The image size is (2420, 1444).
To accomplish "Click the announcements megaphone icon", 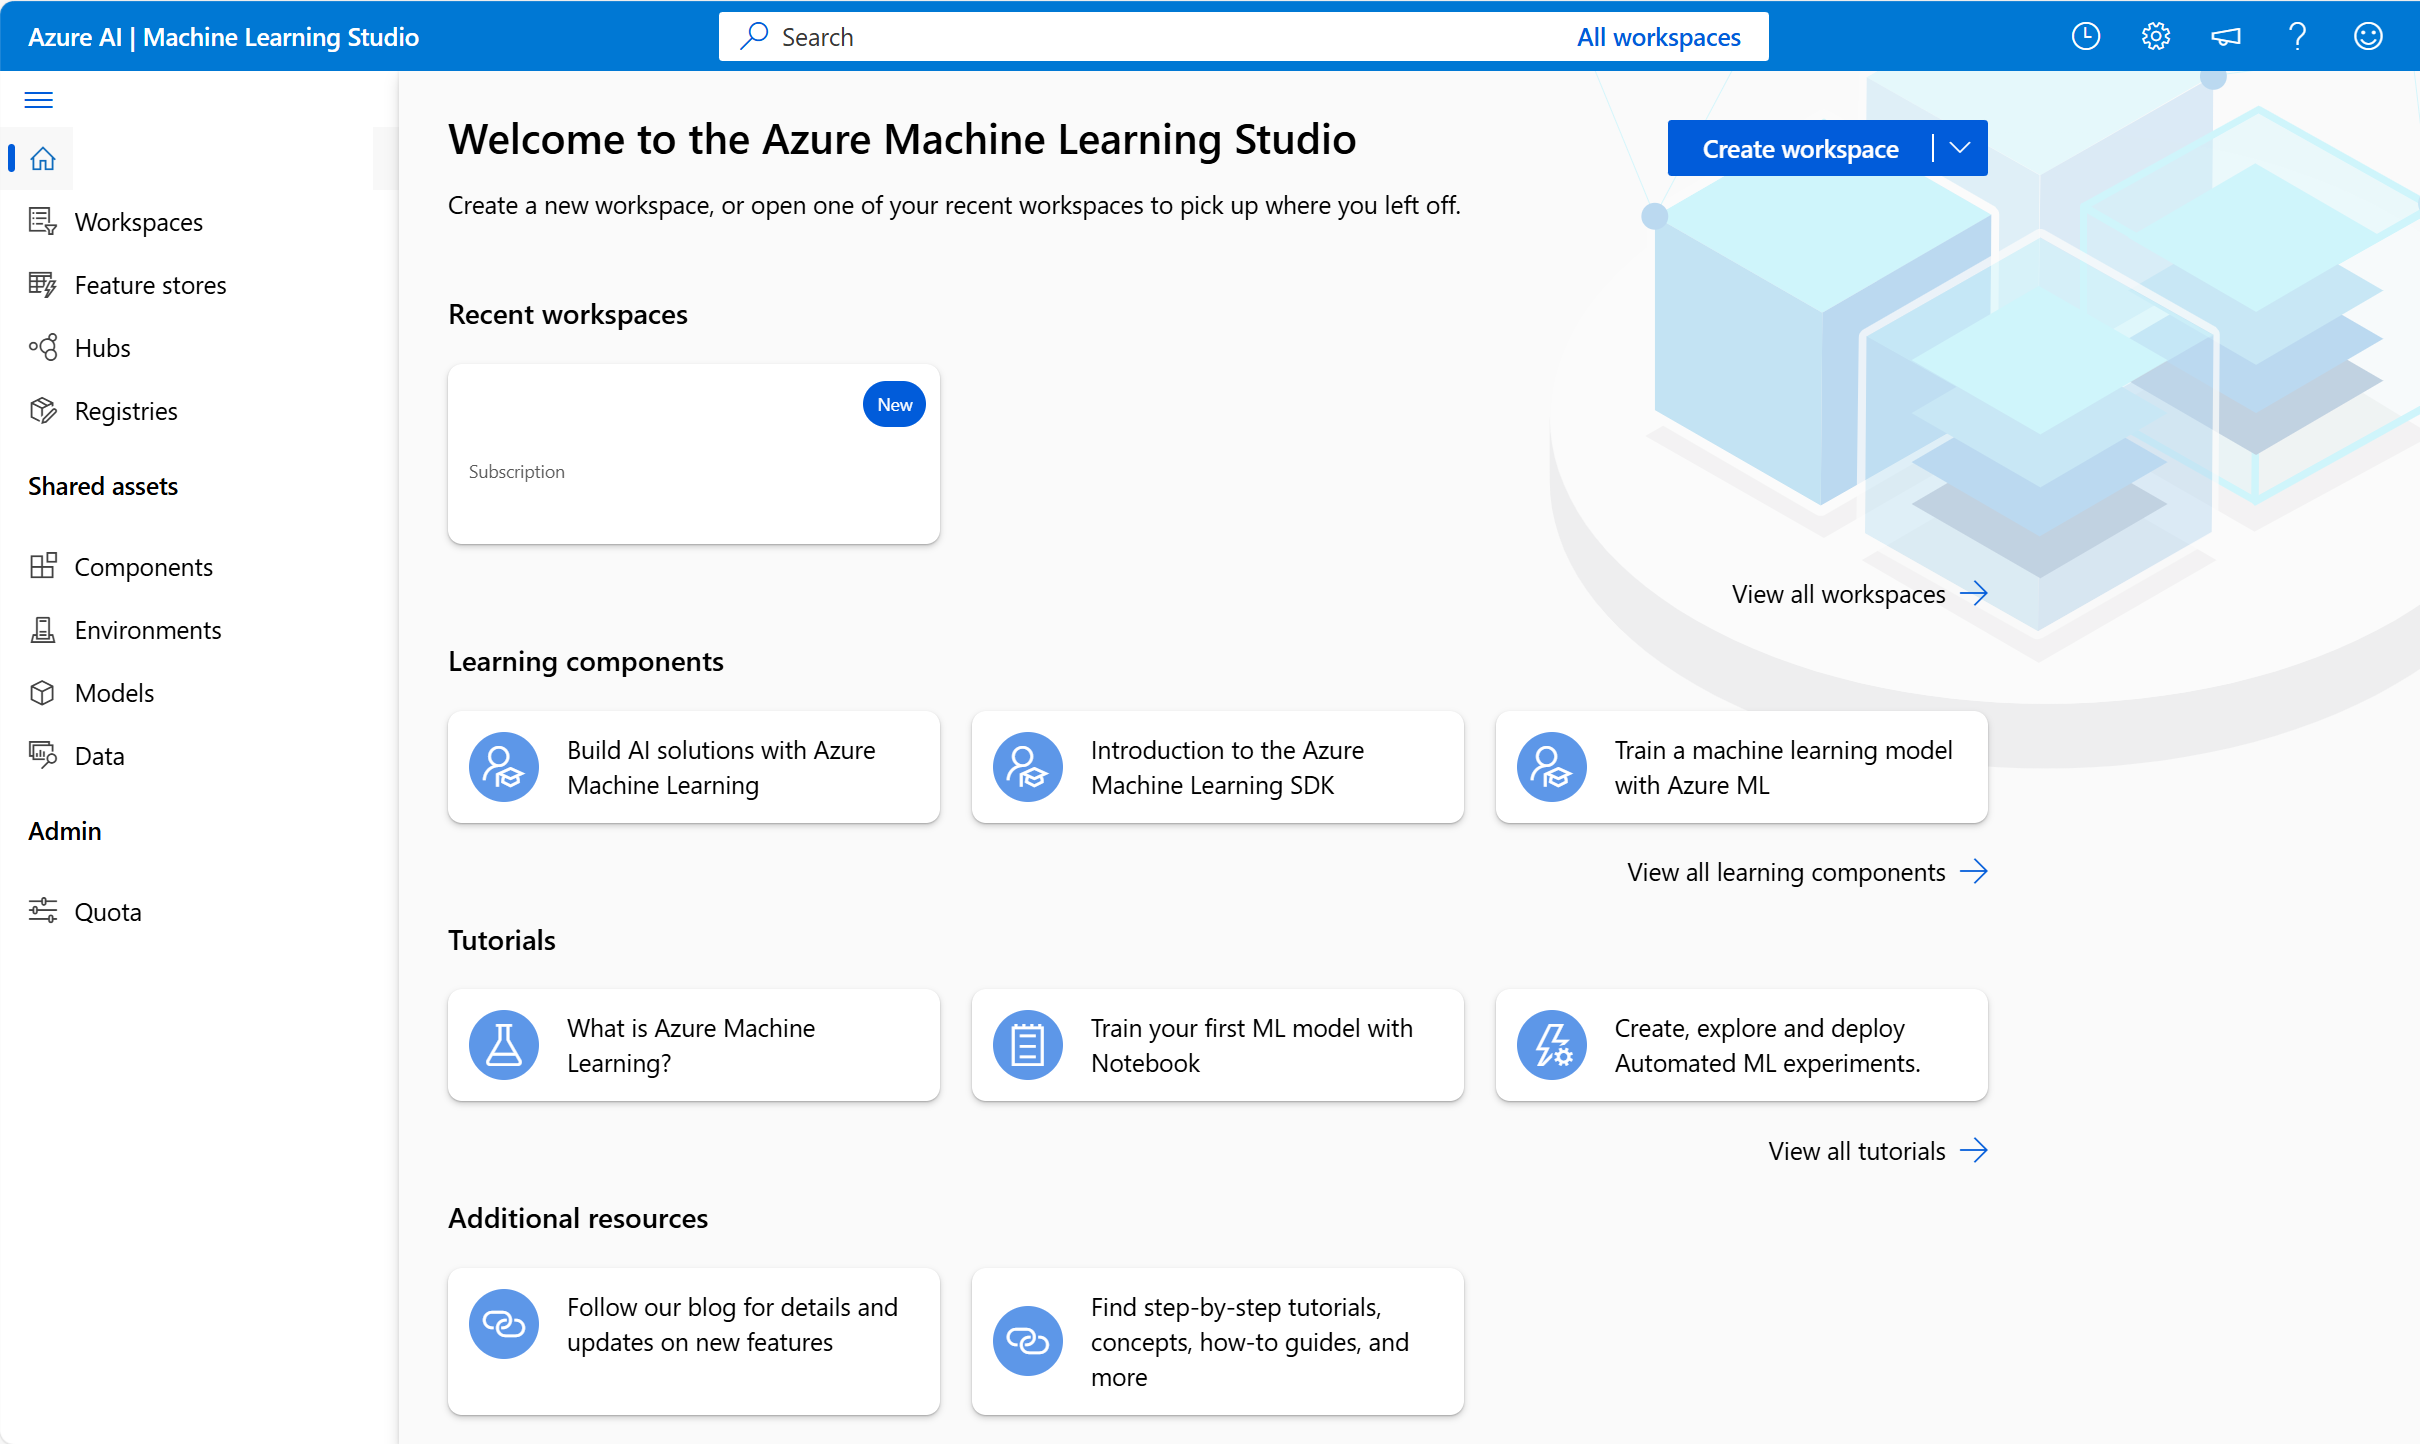I will pos(2226,36).
